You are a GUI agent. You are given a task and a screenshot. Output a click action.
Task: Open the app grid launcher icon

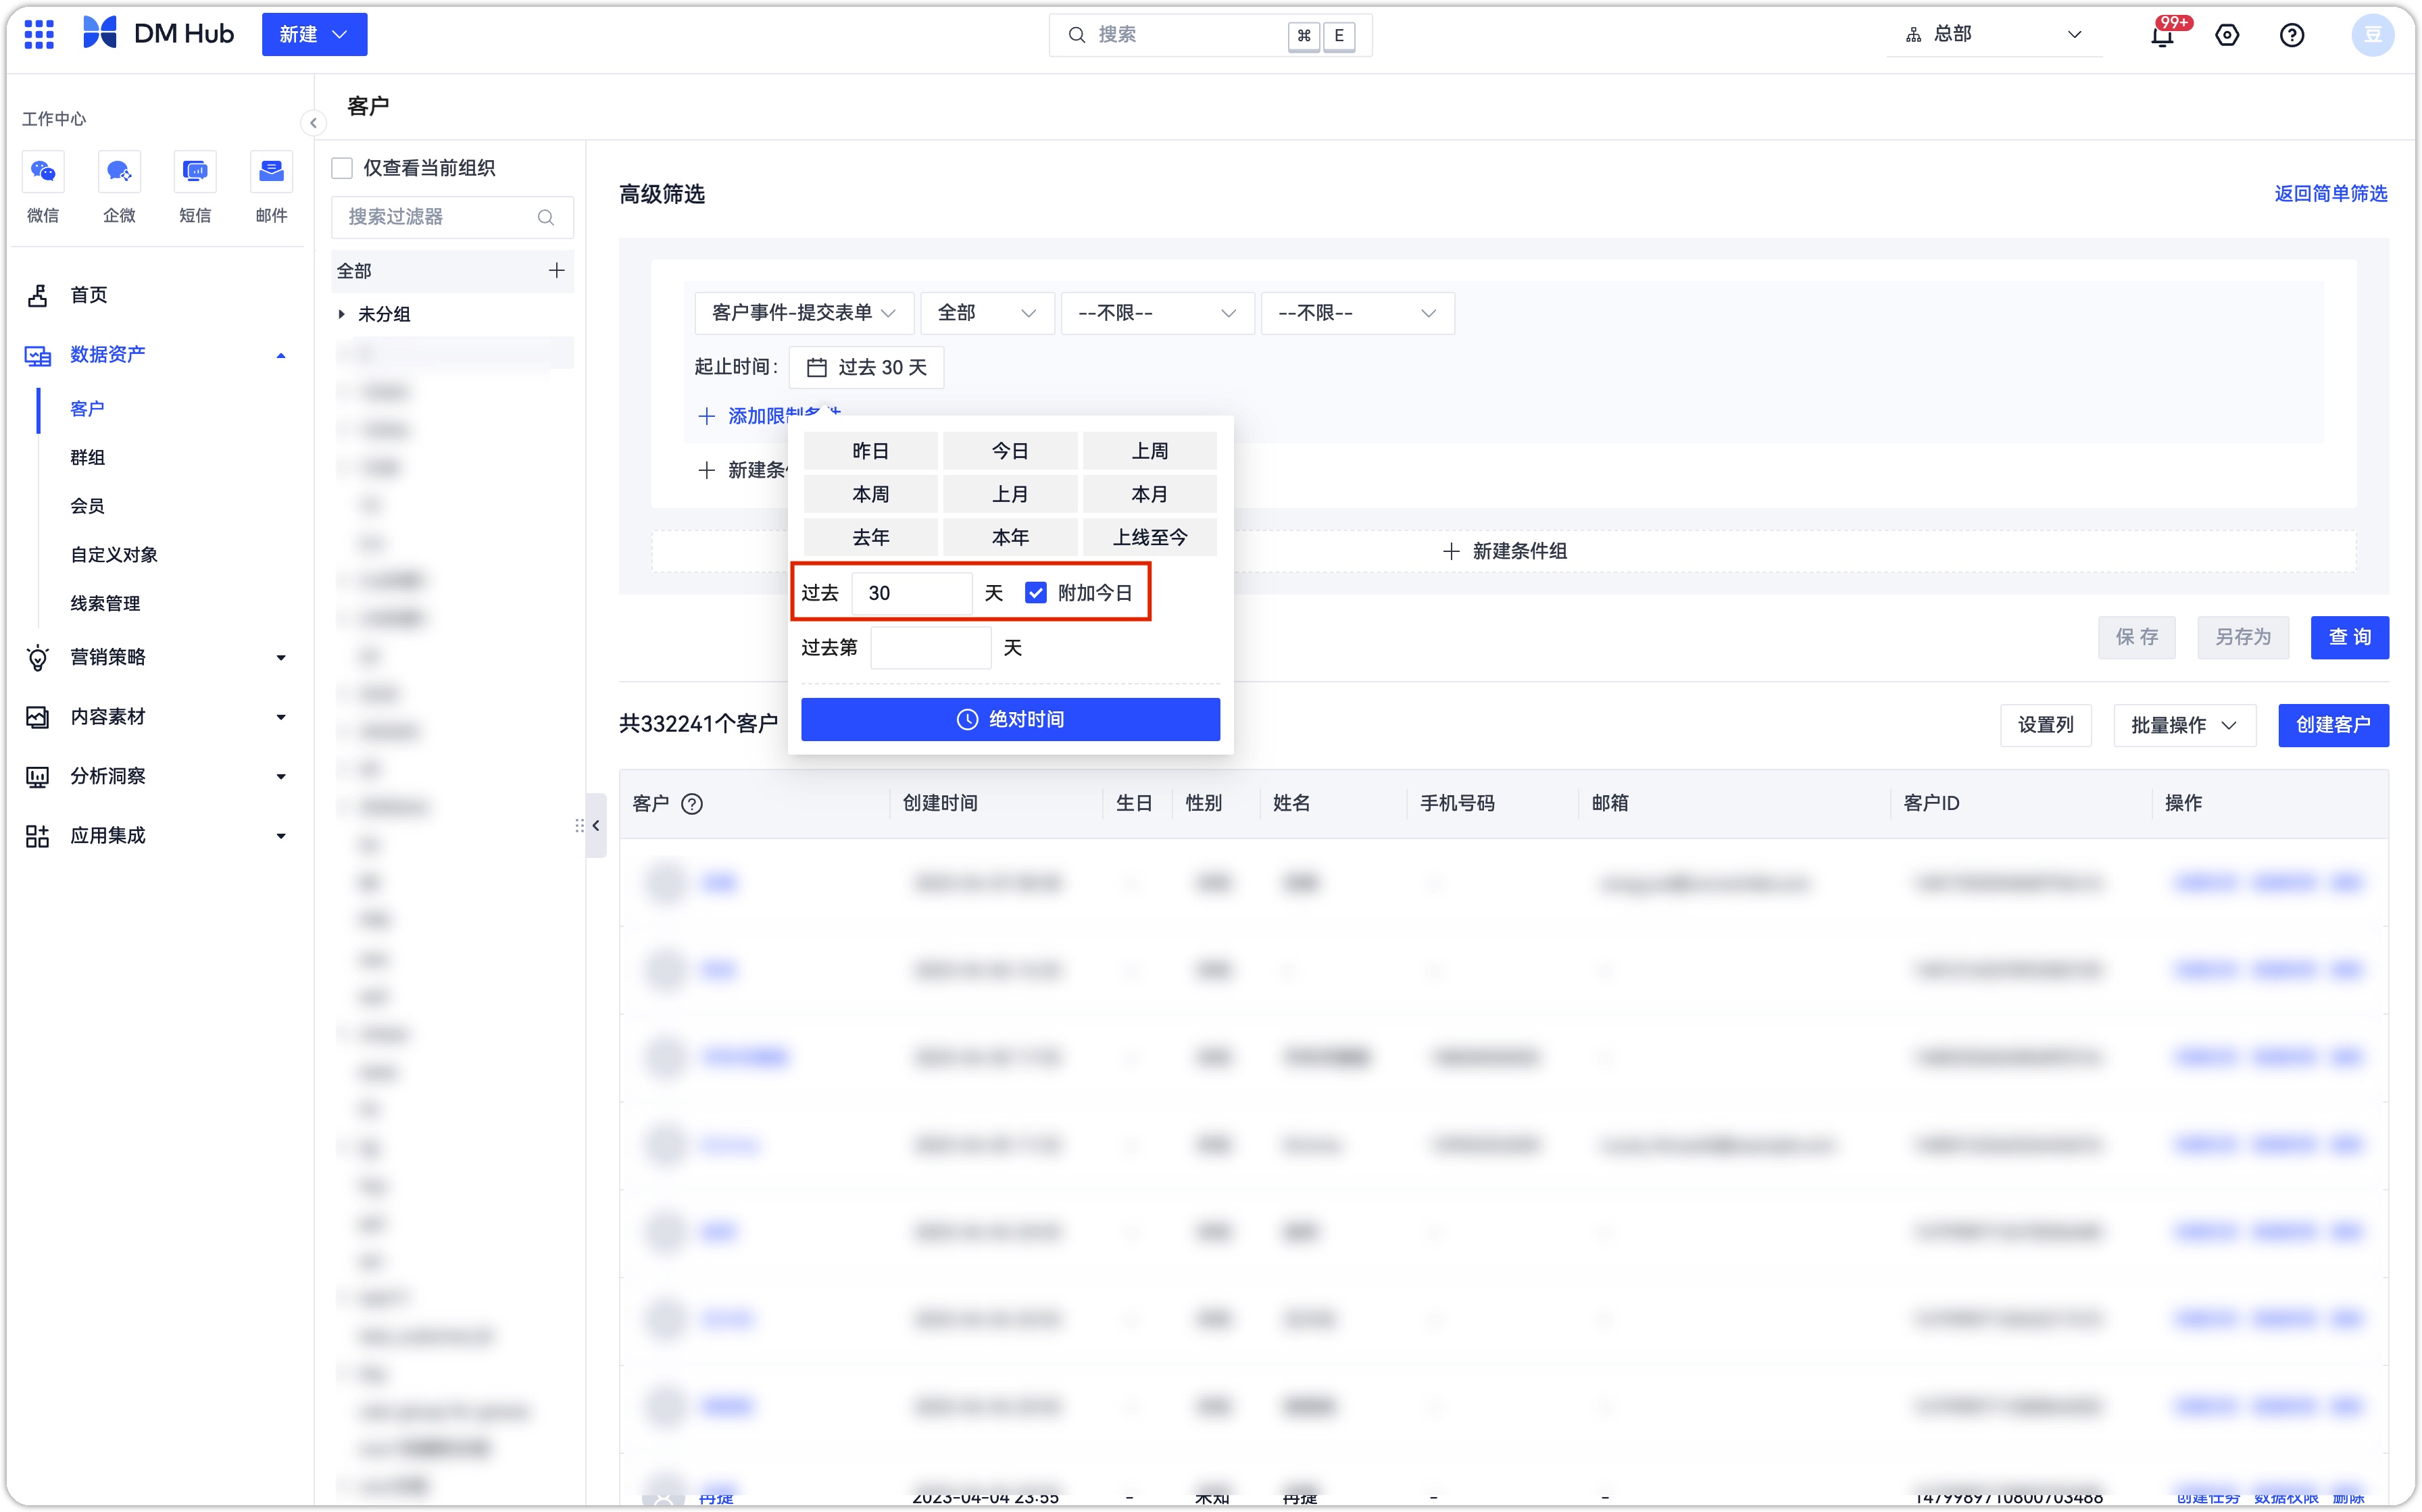tap(39, 34)
